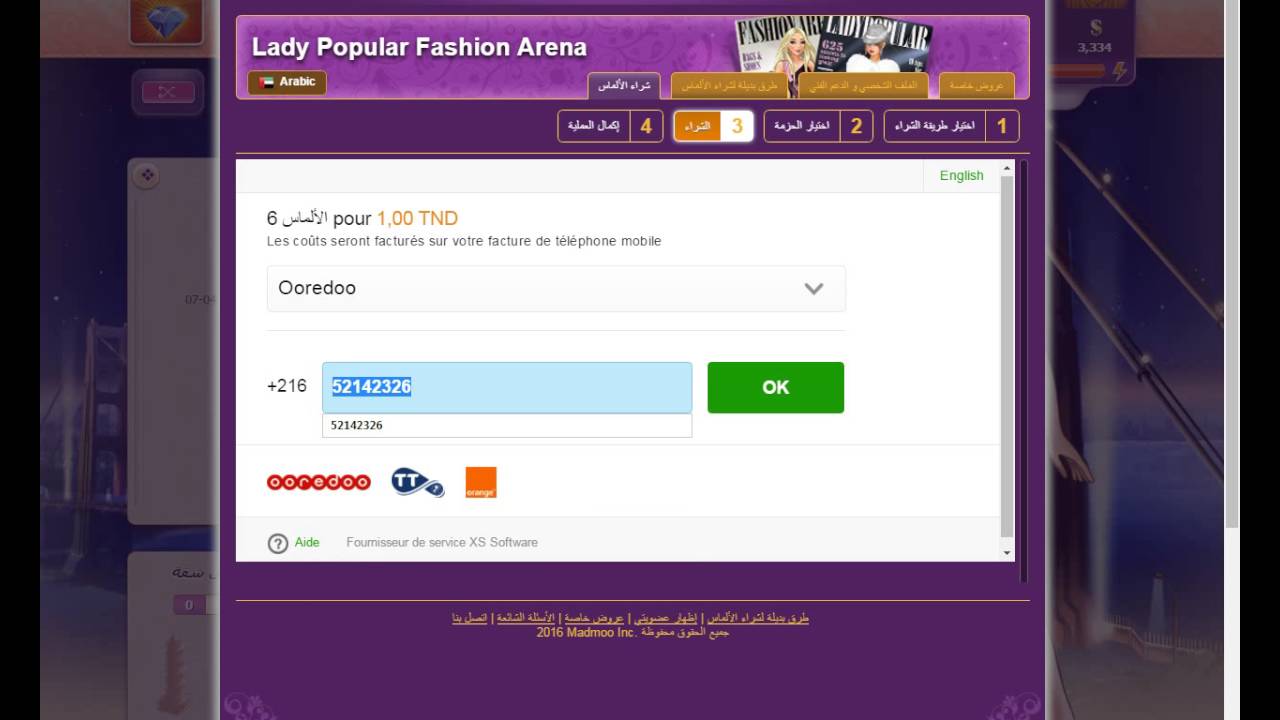Screen dimensions: 1280x720
Task: Open the عروض خاصة tab
Action: (977, 86)
